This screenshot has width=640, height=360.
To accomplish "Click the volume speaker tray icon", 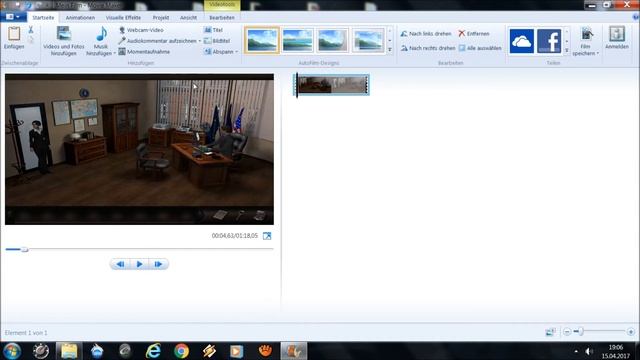I will click(589, 351).
